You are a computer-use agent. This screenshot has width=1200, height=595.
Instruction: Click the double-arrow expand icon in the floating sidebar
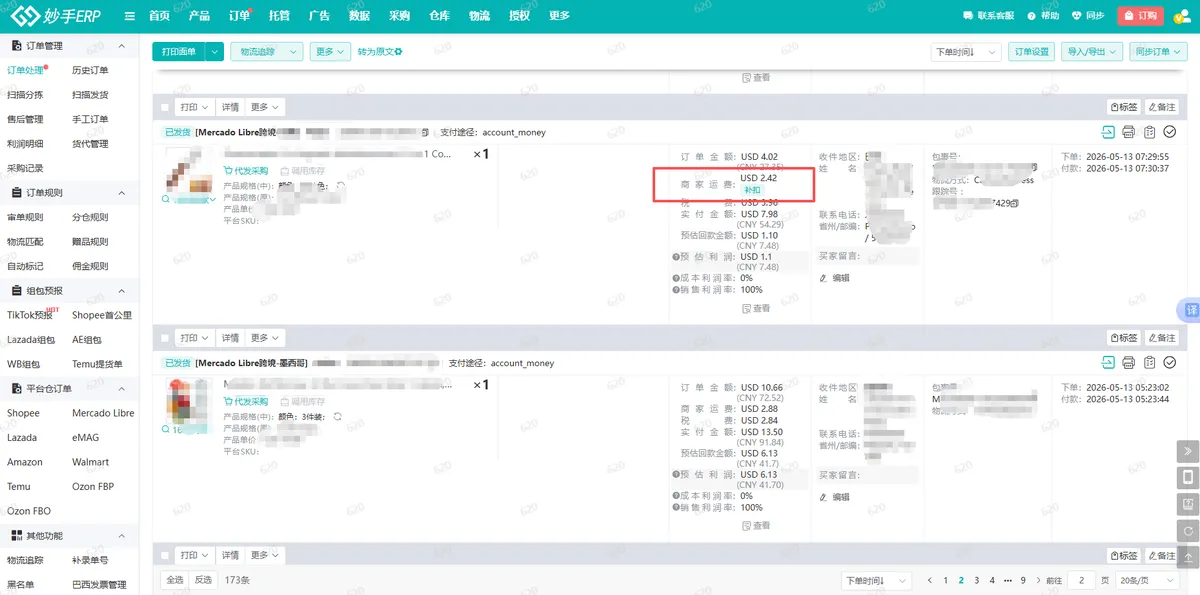click(x=1188, y=451)
